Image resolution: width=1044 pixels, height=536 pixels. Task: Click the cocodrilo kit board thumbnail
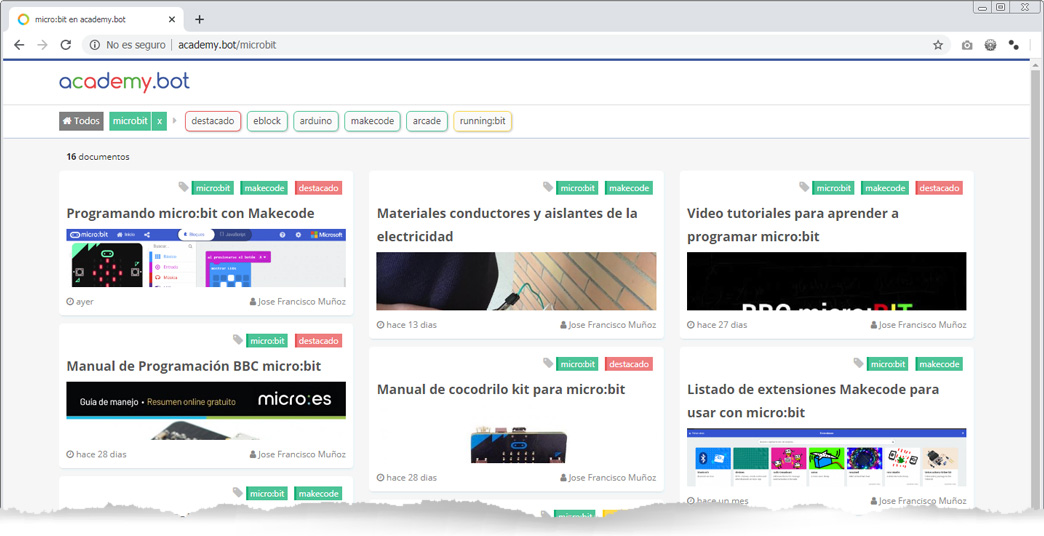(519, 445)
